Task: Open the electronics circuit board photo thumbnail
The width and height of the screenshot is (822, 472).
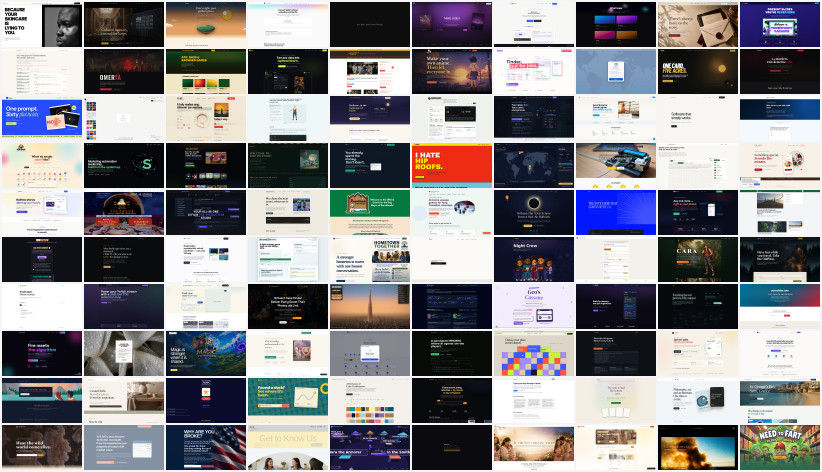Action: click(616, 165)
